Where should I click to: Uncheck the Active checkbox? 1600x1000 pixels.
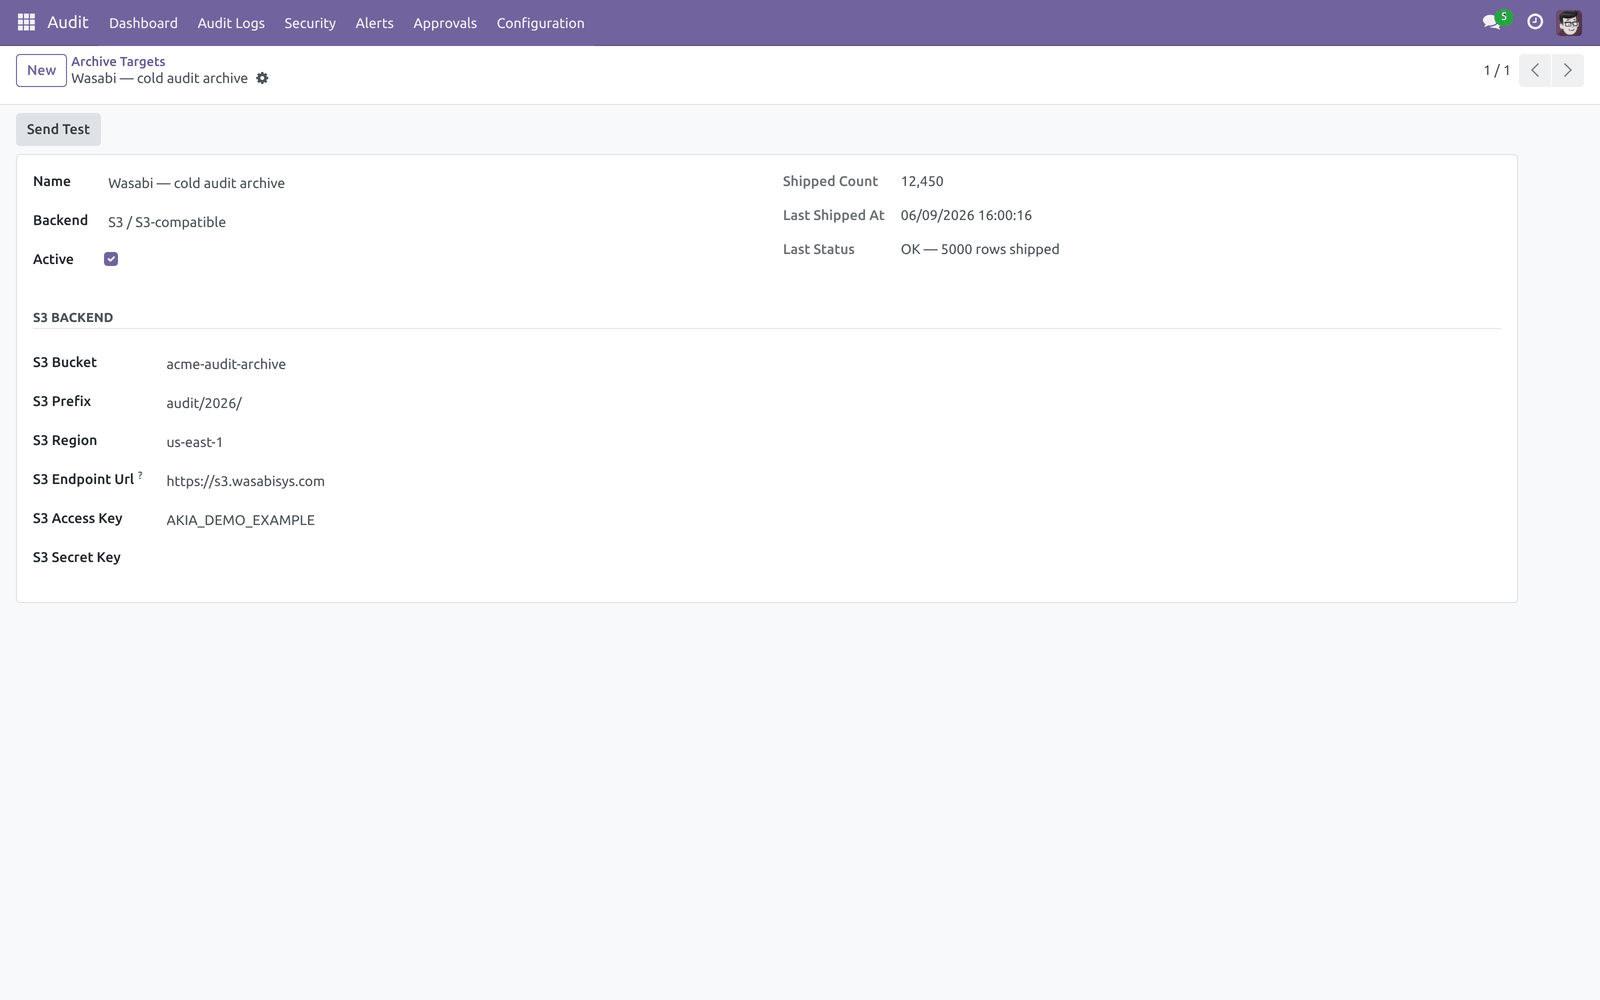pos(111,259)
